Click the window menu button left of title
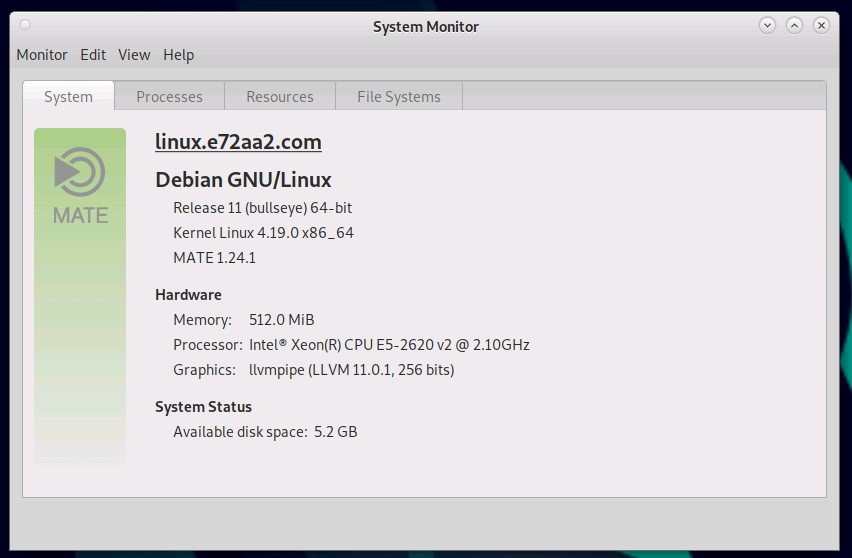This screenshot has width=852, height=558. 25,25
